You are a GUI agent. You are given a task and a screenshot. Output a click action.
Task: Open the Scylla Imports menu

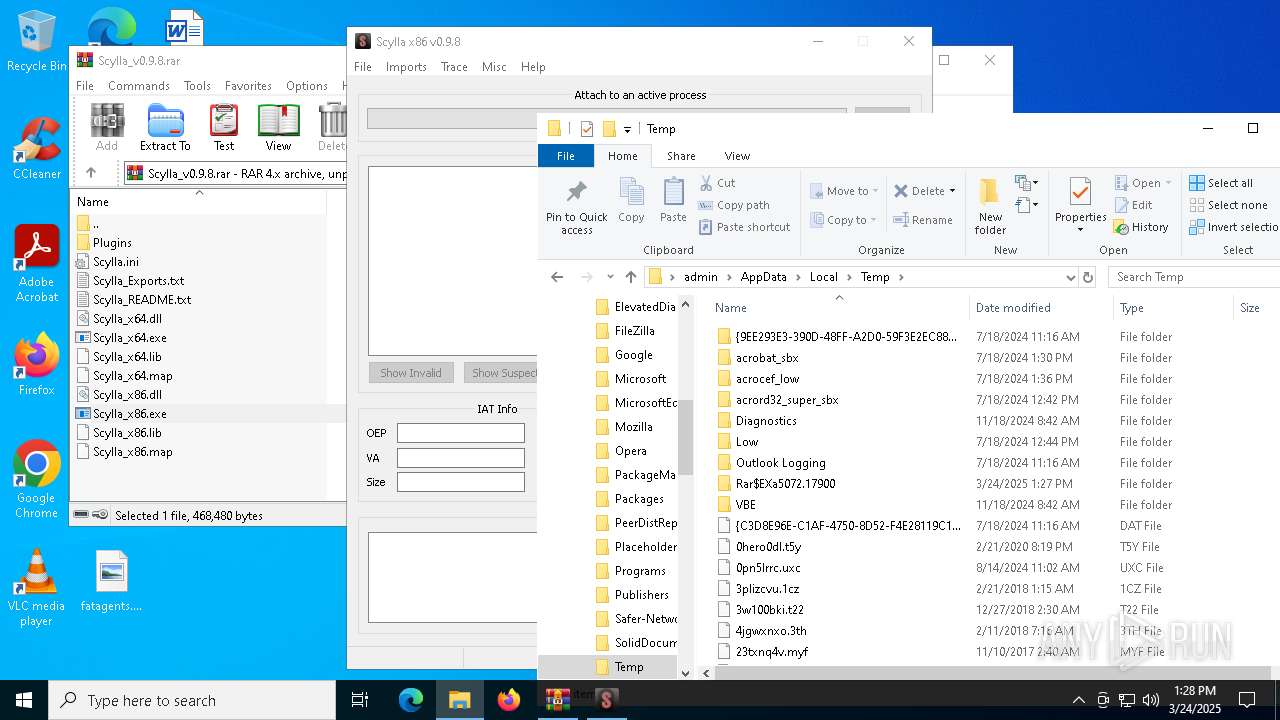point(406,67)
